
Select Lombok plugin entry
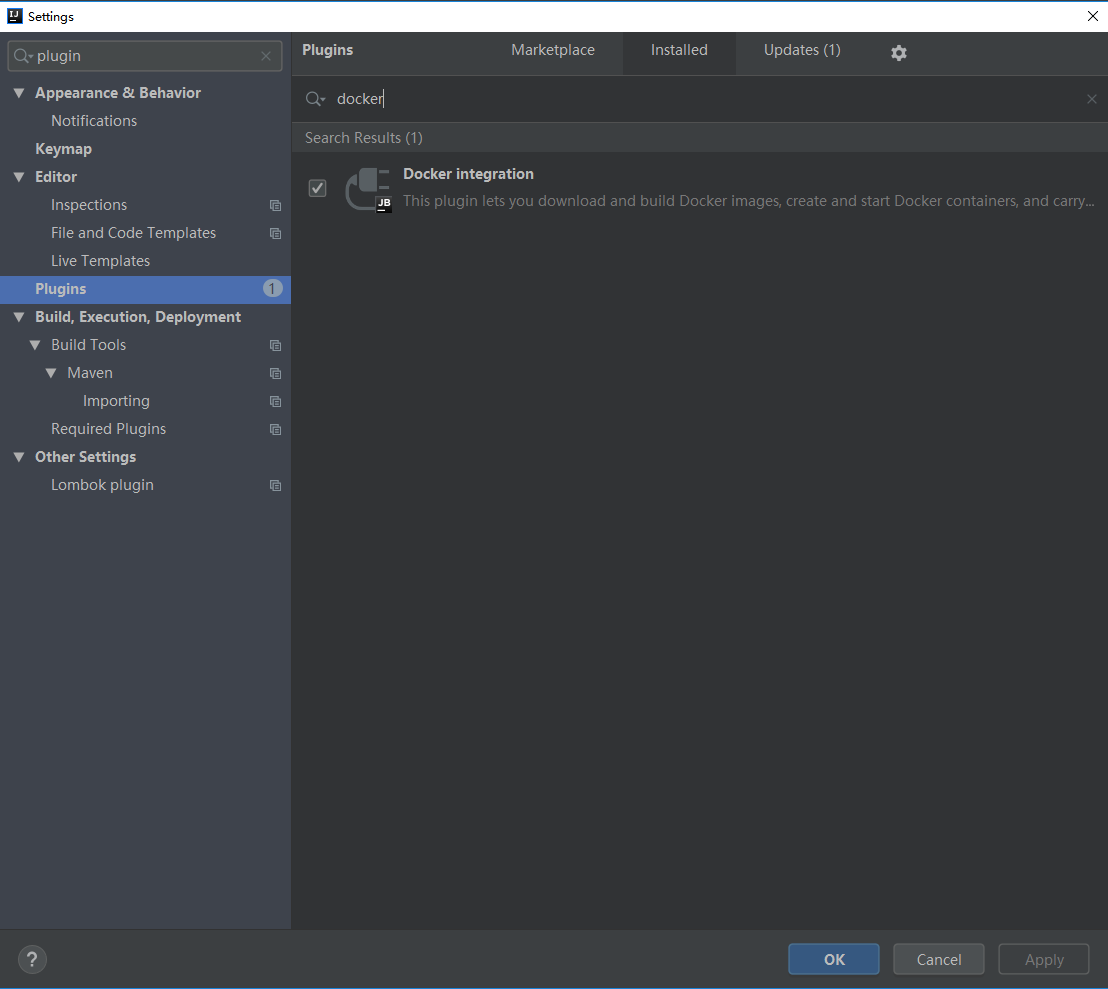point(102,485)
